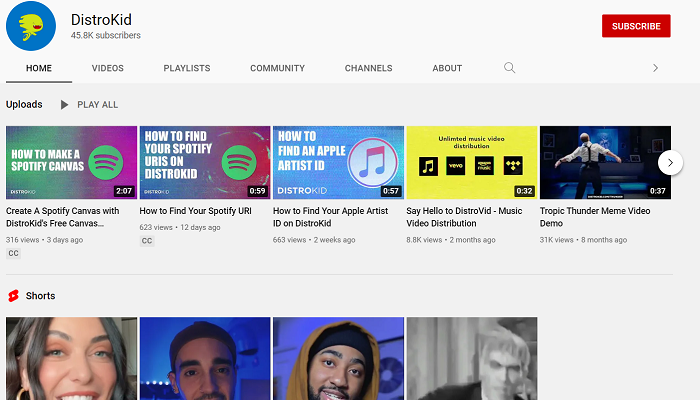Screen dimensions: 700x400
Task: Open 'How to Find Your Spotify URI' title
Action: coord(196,211)
